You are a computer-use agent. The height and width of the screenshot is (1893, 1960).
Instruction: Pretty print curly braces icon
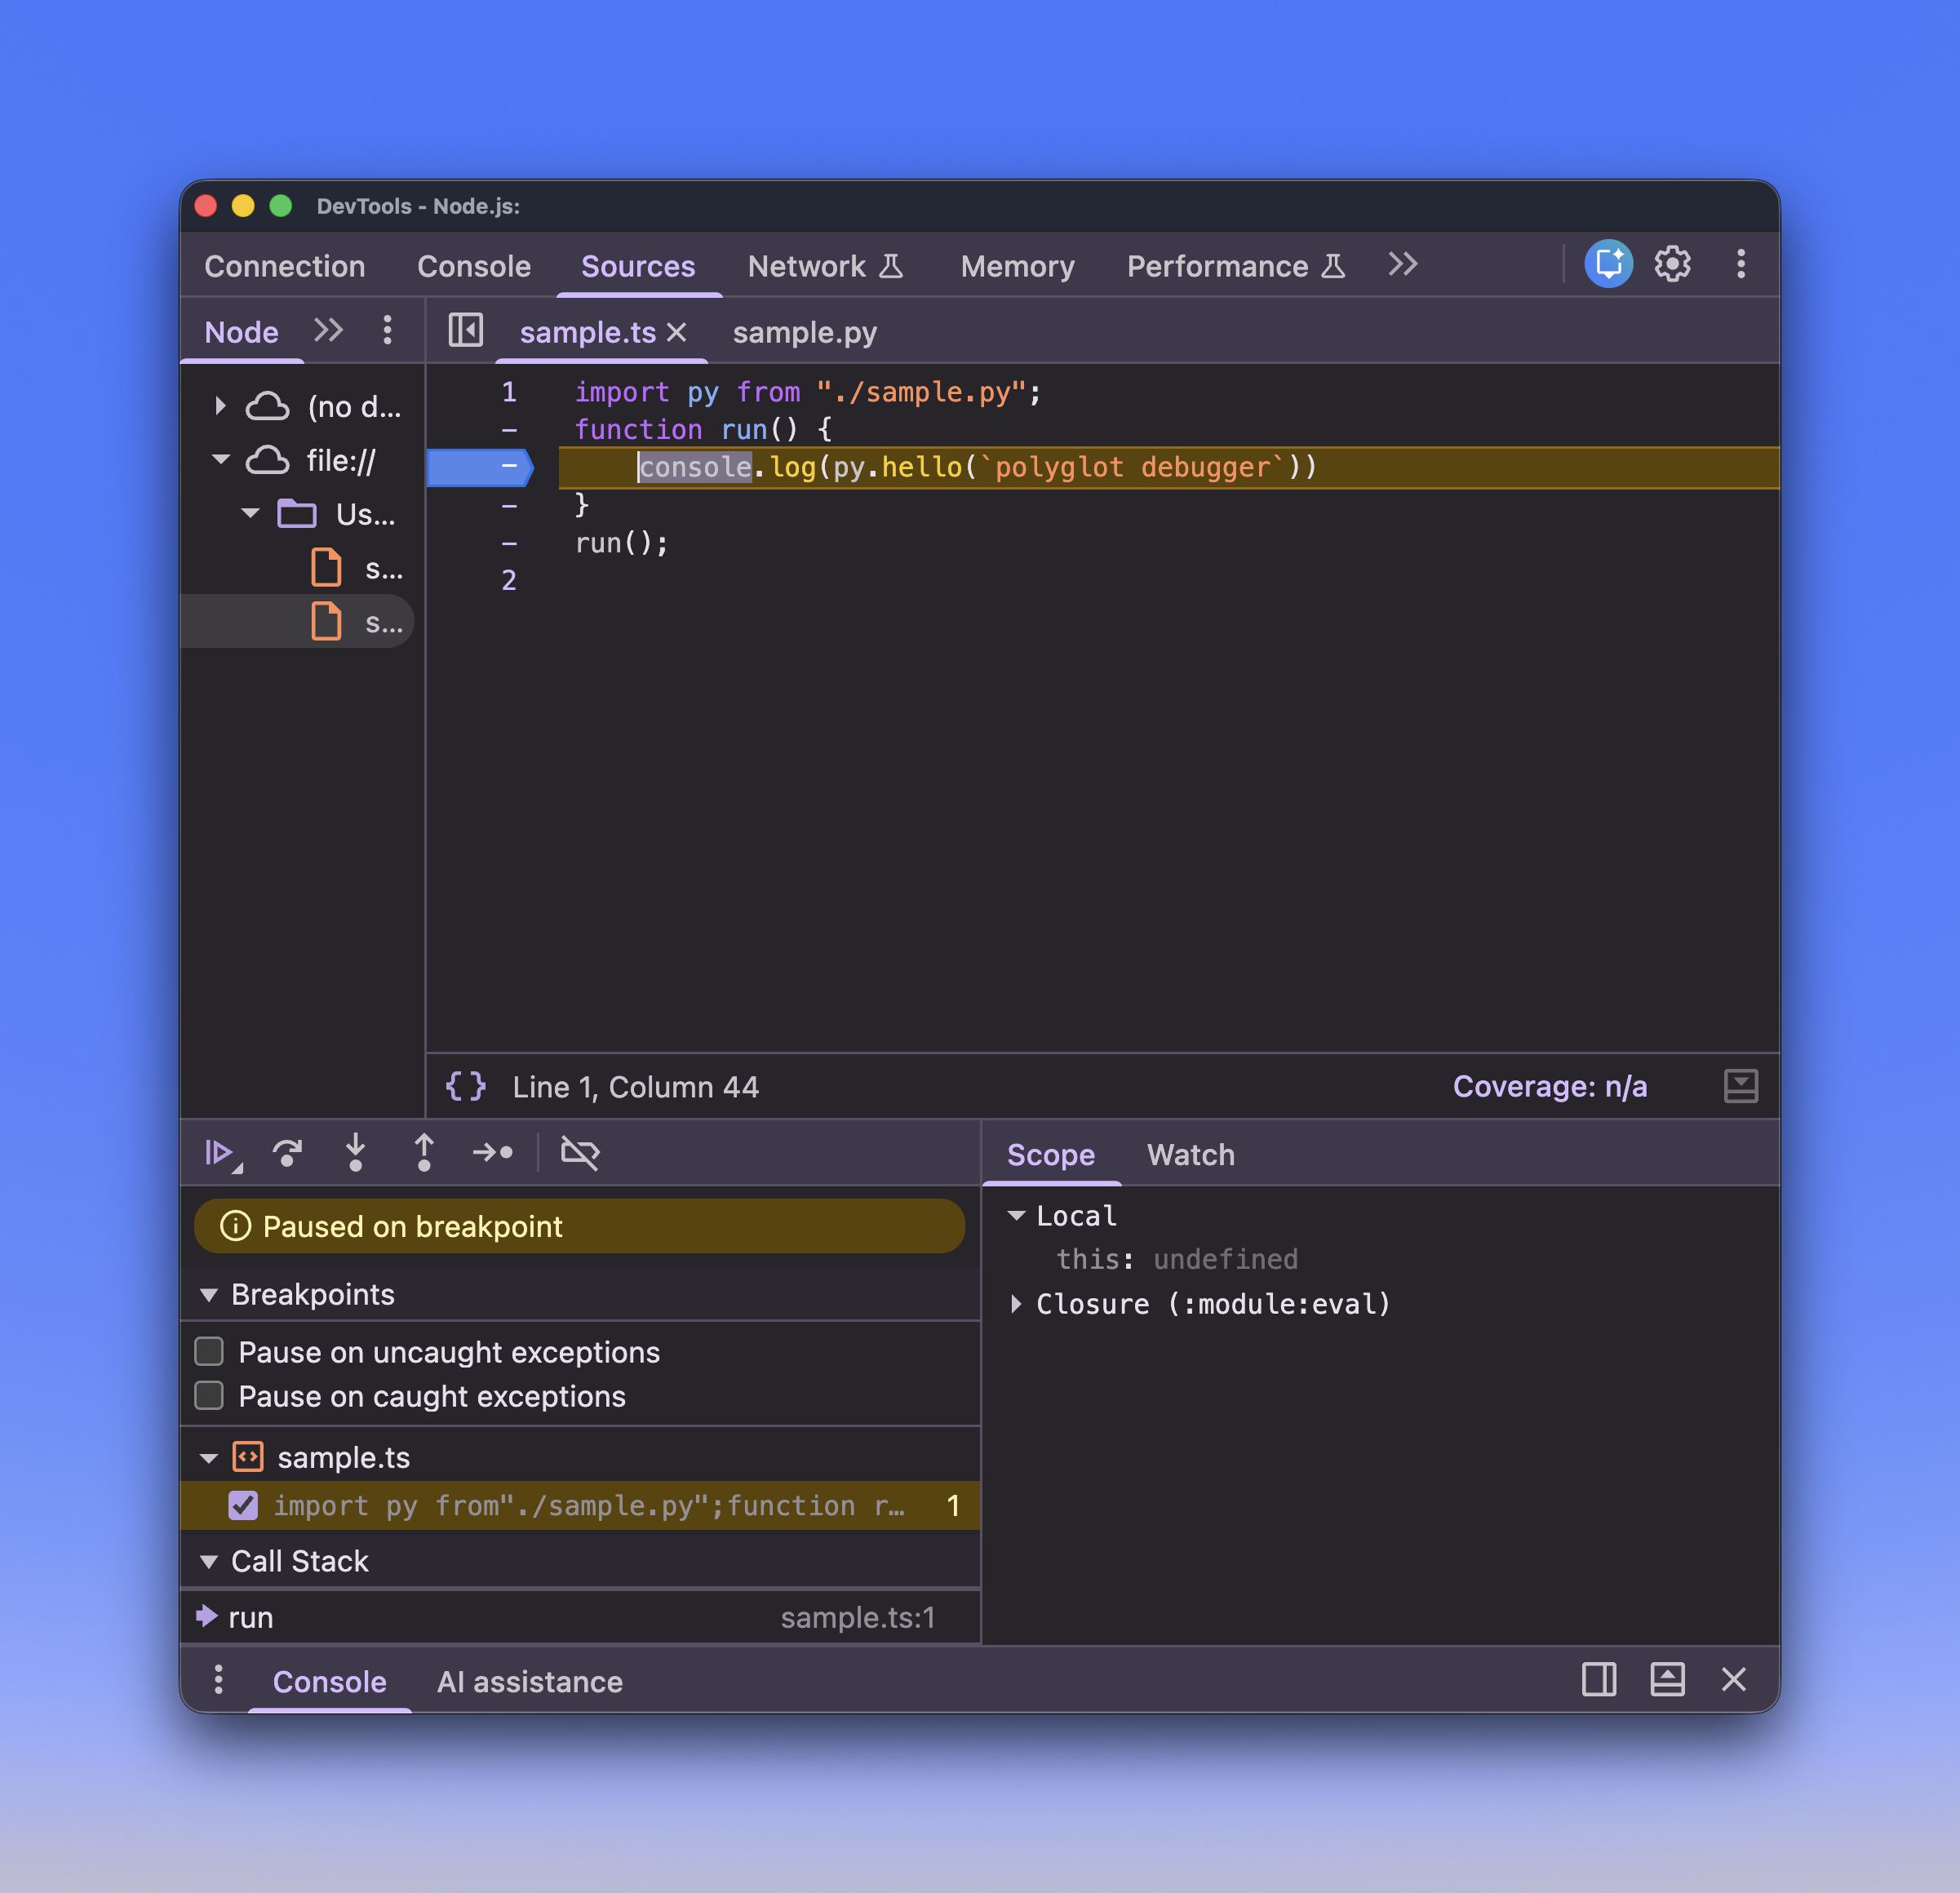(466, 1086)
